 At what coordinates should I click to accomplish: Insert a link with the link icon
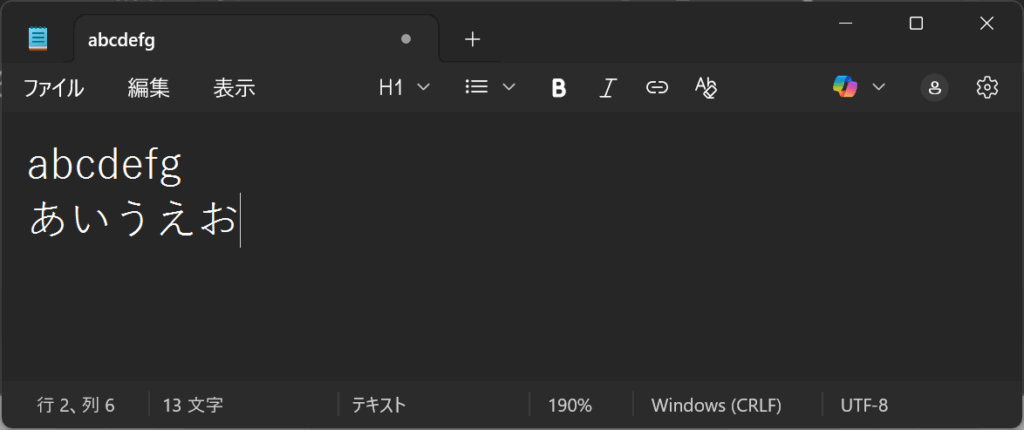pyautogui.click(x=656, y=88)
